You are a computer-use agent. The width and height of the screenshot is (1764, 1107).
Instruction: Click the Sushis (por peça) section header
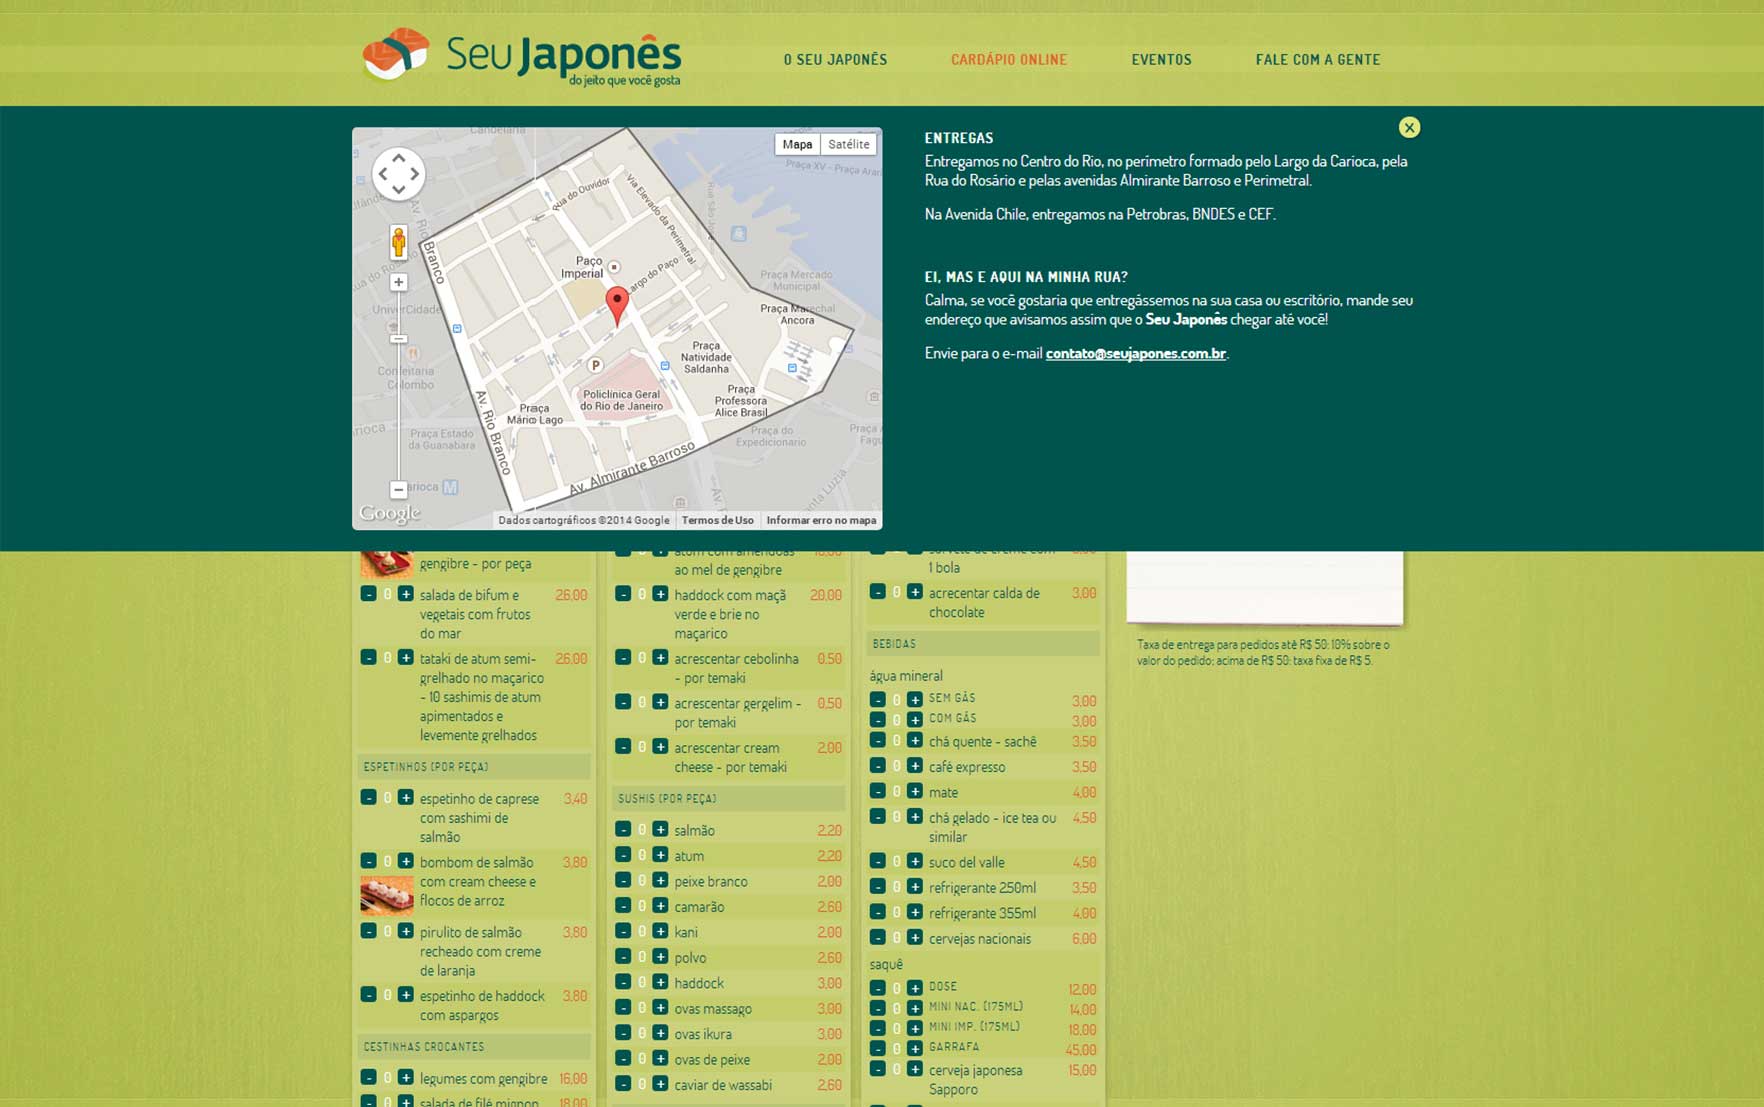click(728, 798)
